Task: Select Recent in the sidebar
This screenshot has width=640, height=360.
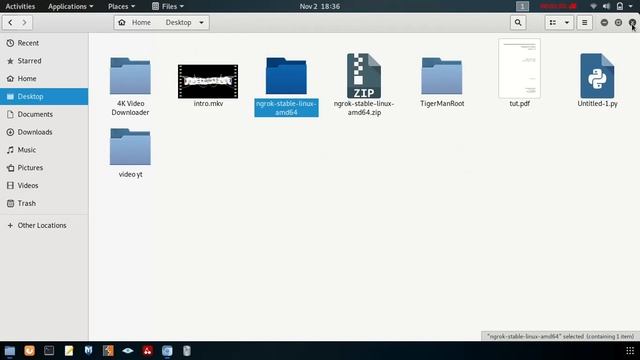Action: click(x=44, y=43)
